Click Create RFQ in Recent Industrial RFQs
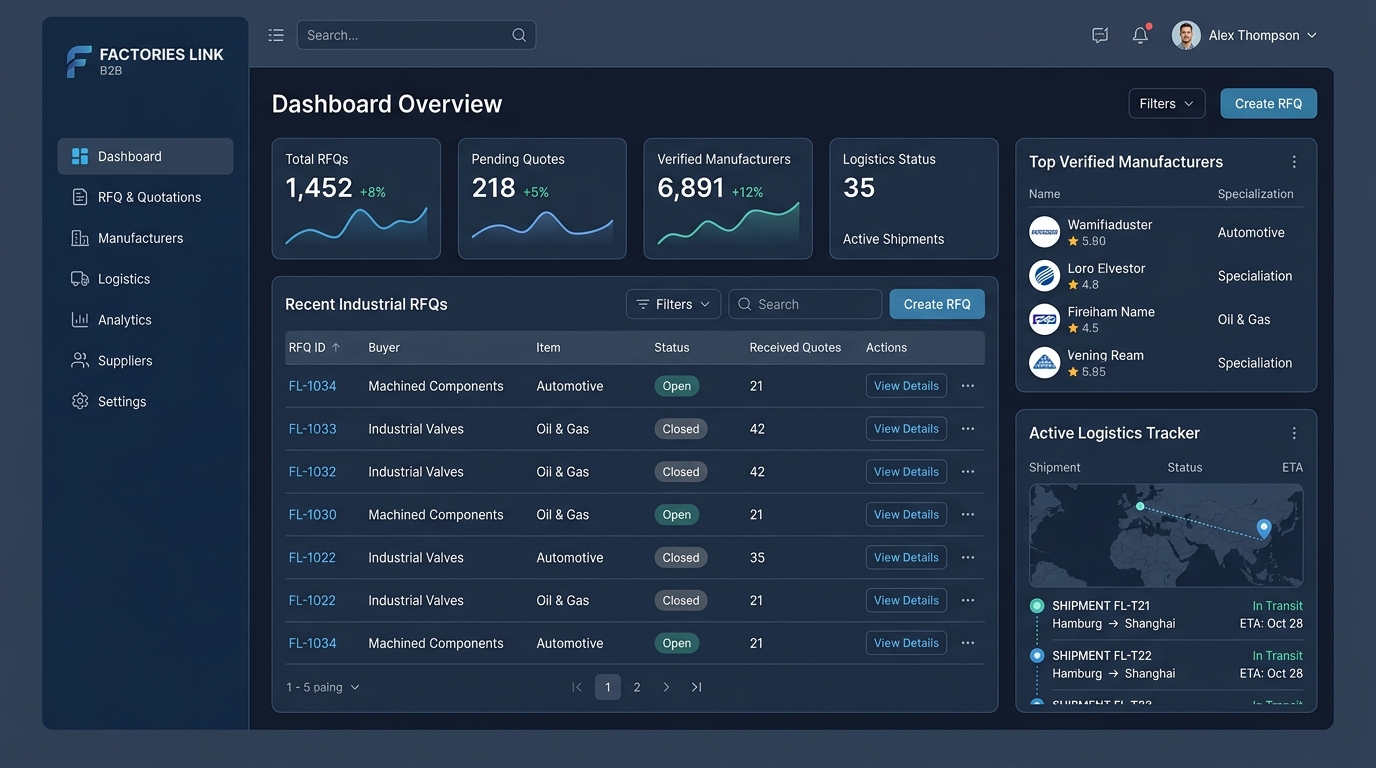This screenshot has width=1376, height=768. [x=937, y=304]
